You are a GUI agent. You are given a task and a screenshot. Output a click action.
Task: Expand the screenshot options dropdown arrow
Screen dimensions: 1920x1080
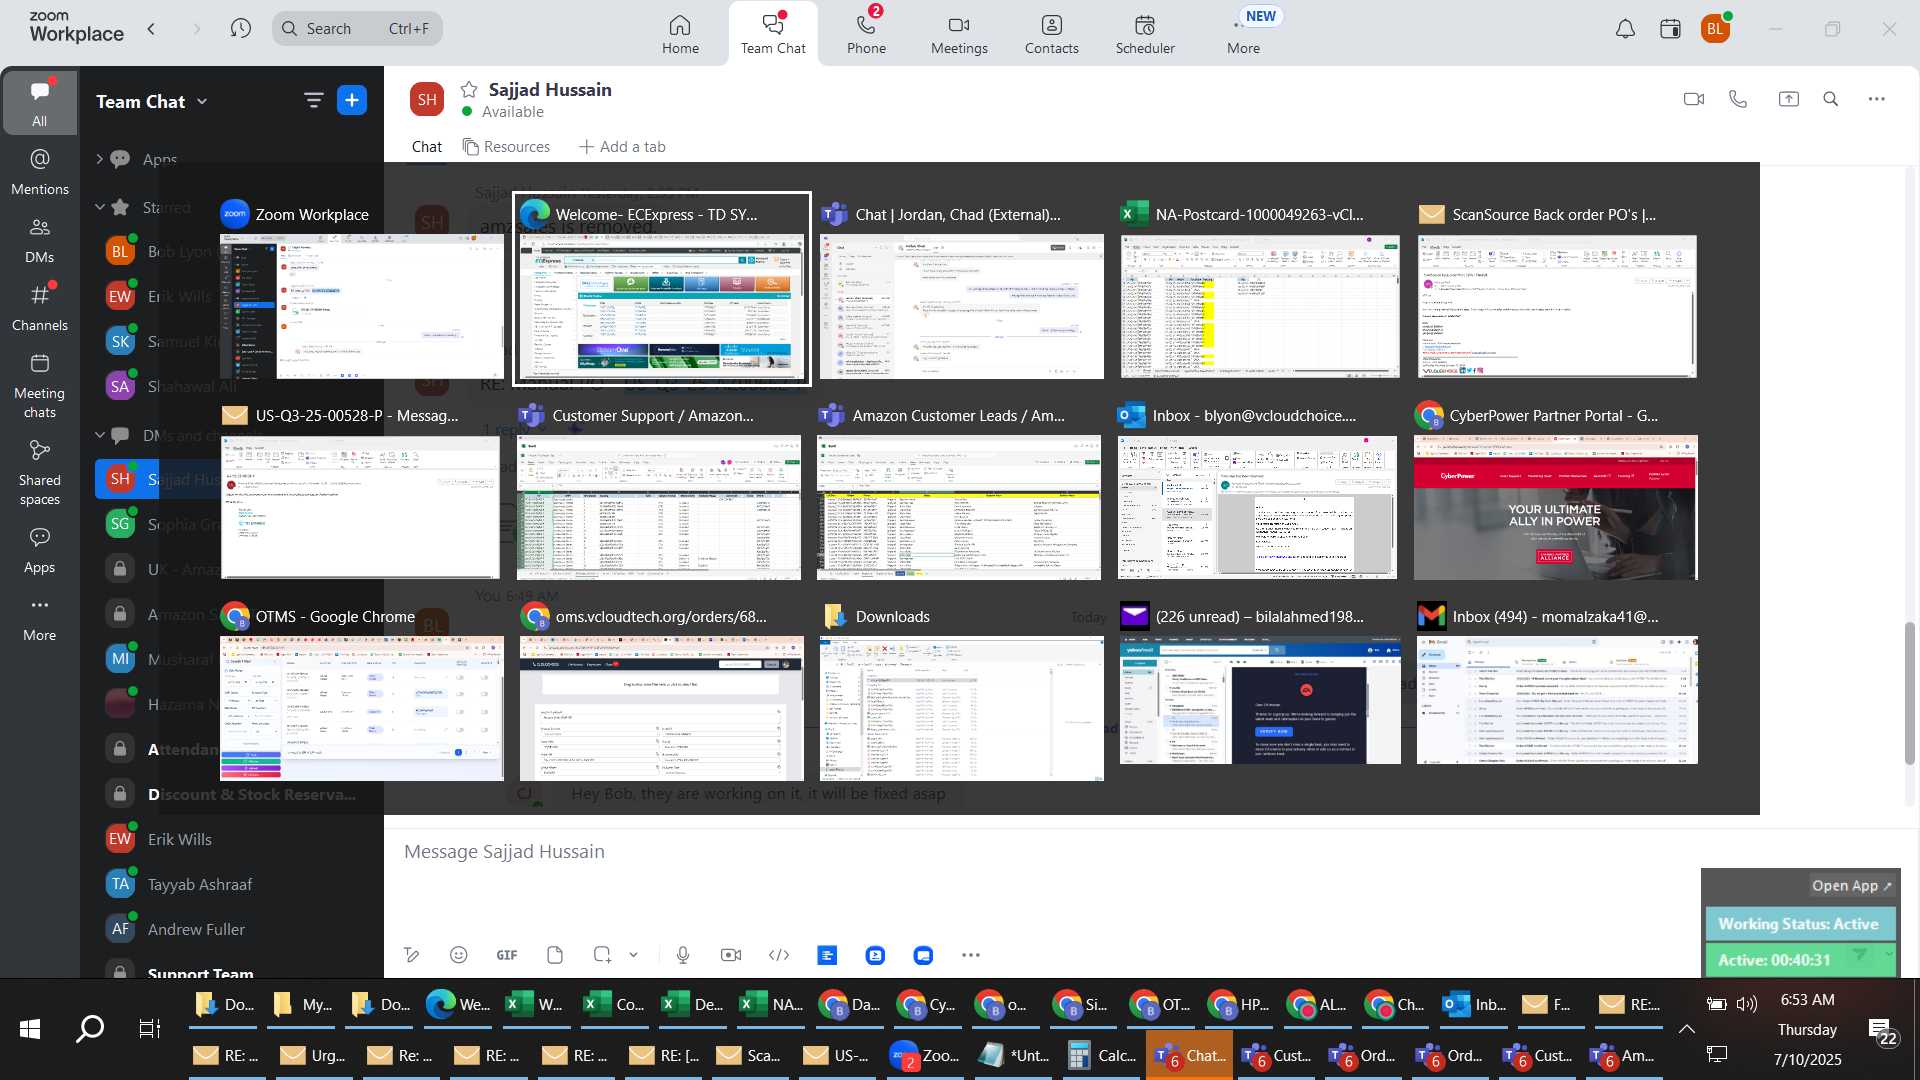point(633,955)
